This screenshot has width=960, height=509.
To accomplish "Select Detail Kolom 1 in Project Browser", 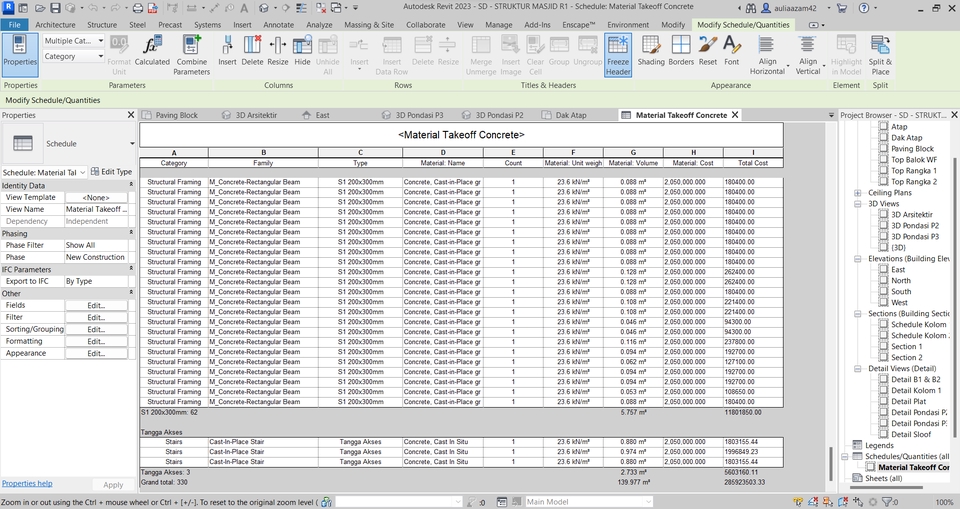I will click(x=916, y=391).
